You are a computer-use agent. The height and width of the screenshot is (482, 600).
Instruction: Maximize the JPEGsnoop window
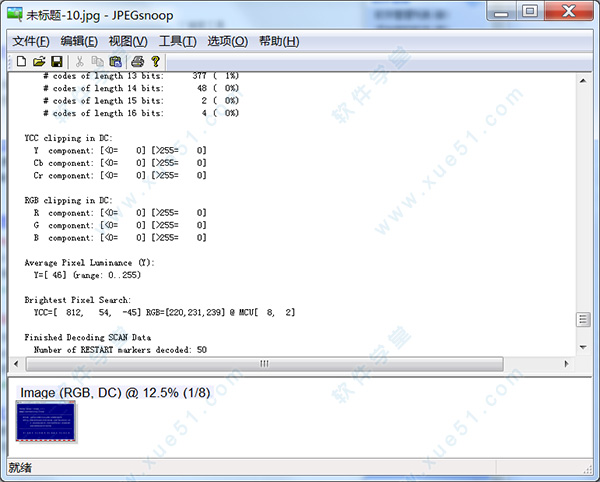530,11
